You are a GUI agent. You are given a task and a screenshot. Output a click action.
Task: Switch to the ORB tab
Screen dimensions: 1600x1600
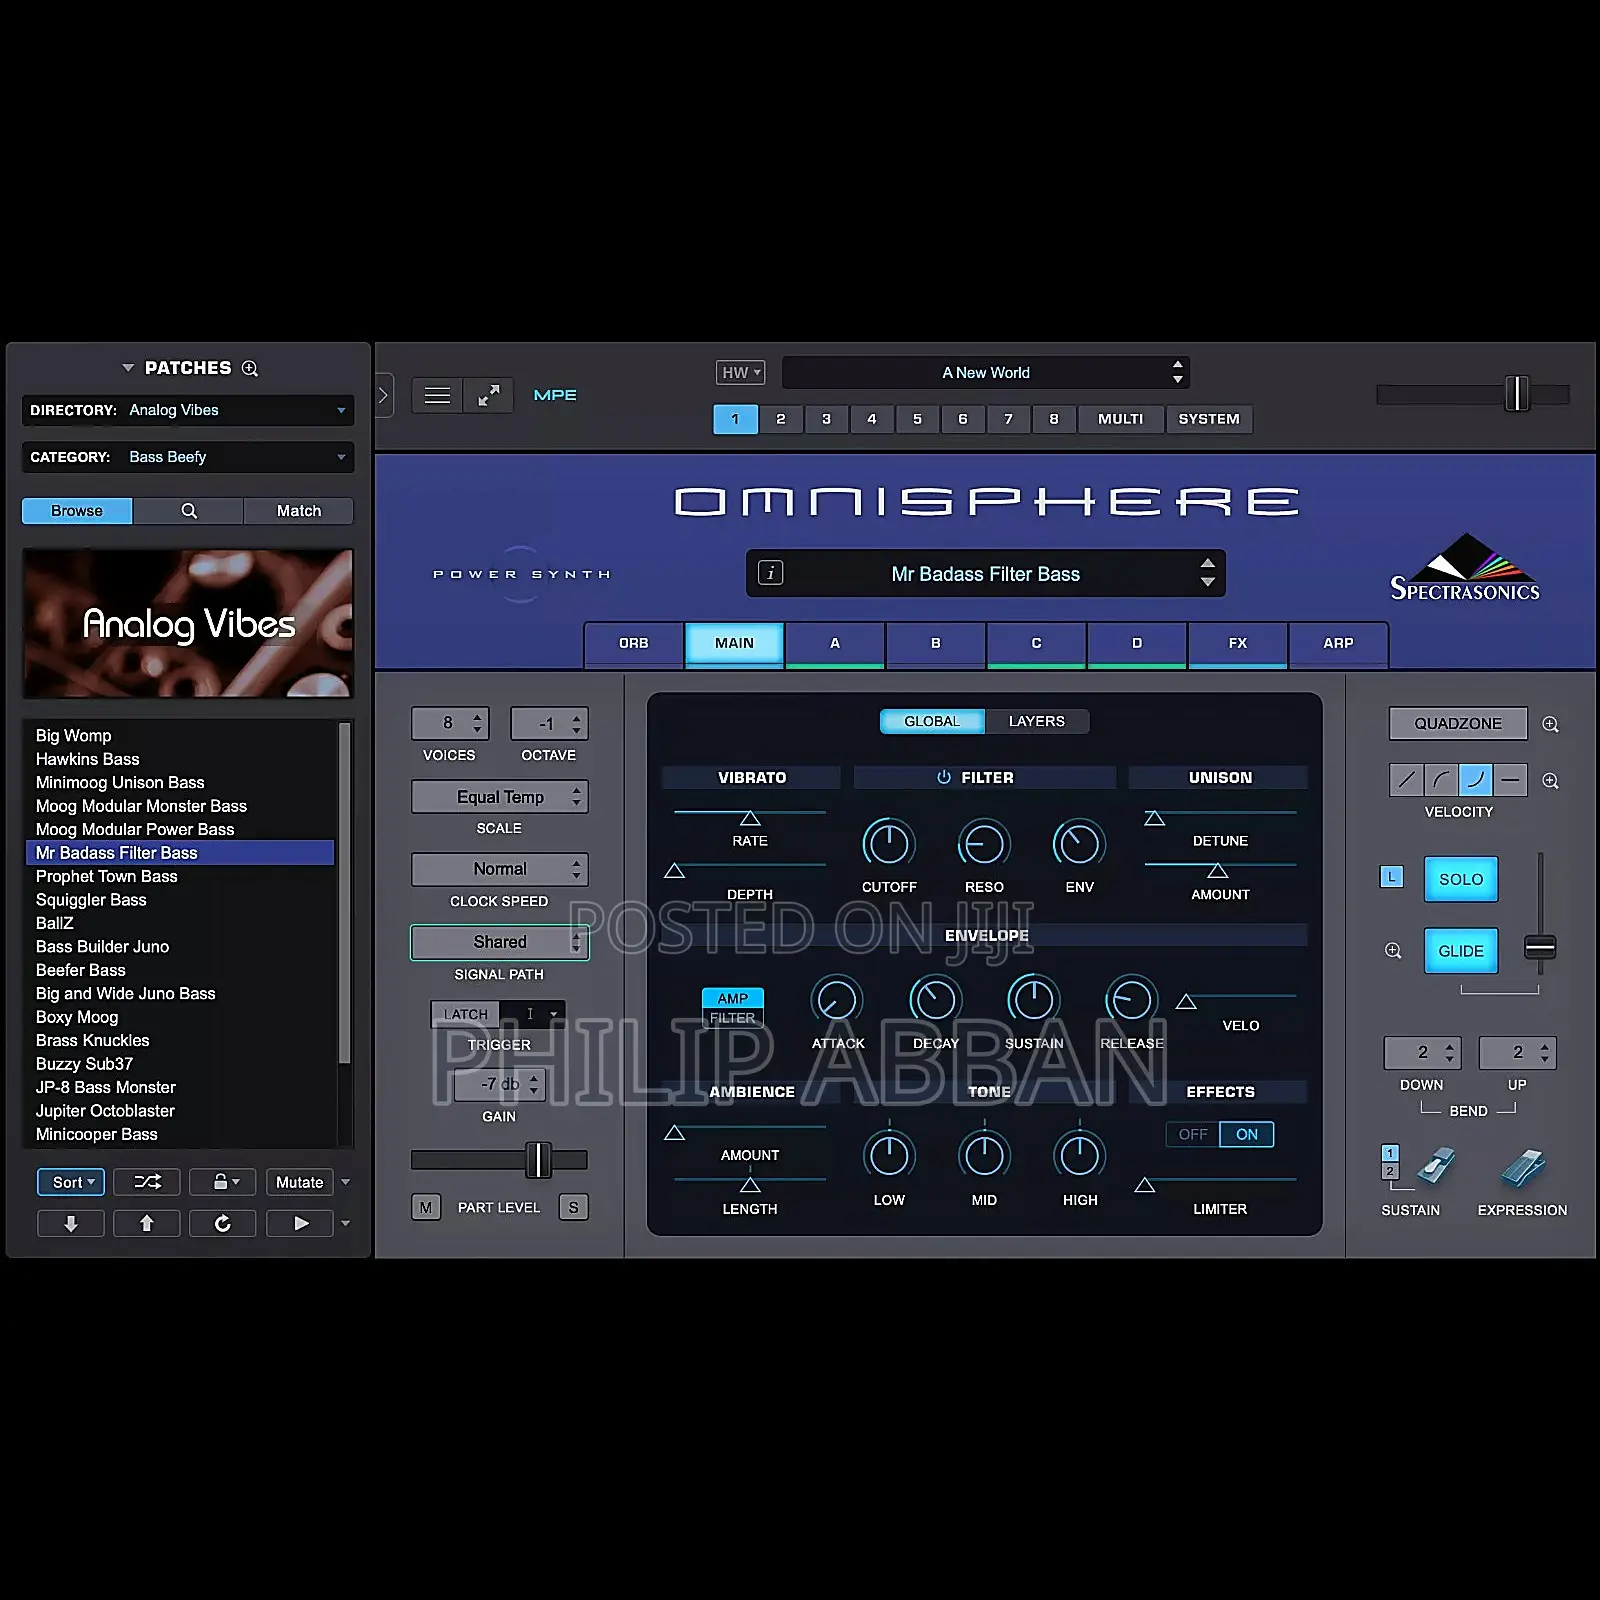click(x=634, y=643)
